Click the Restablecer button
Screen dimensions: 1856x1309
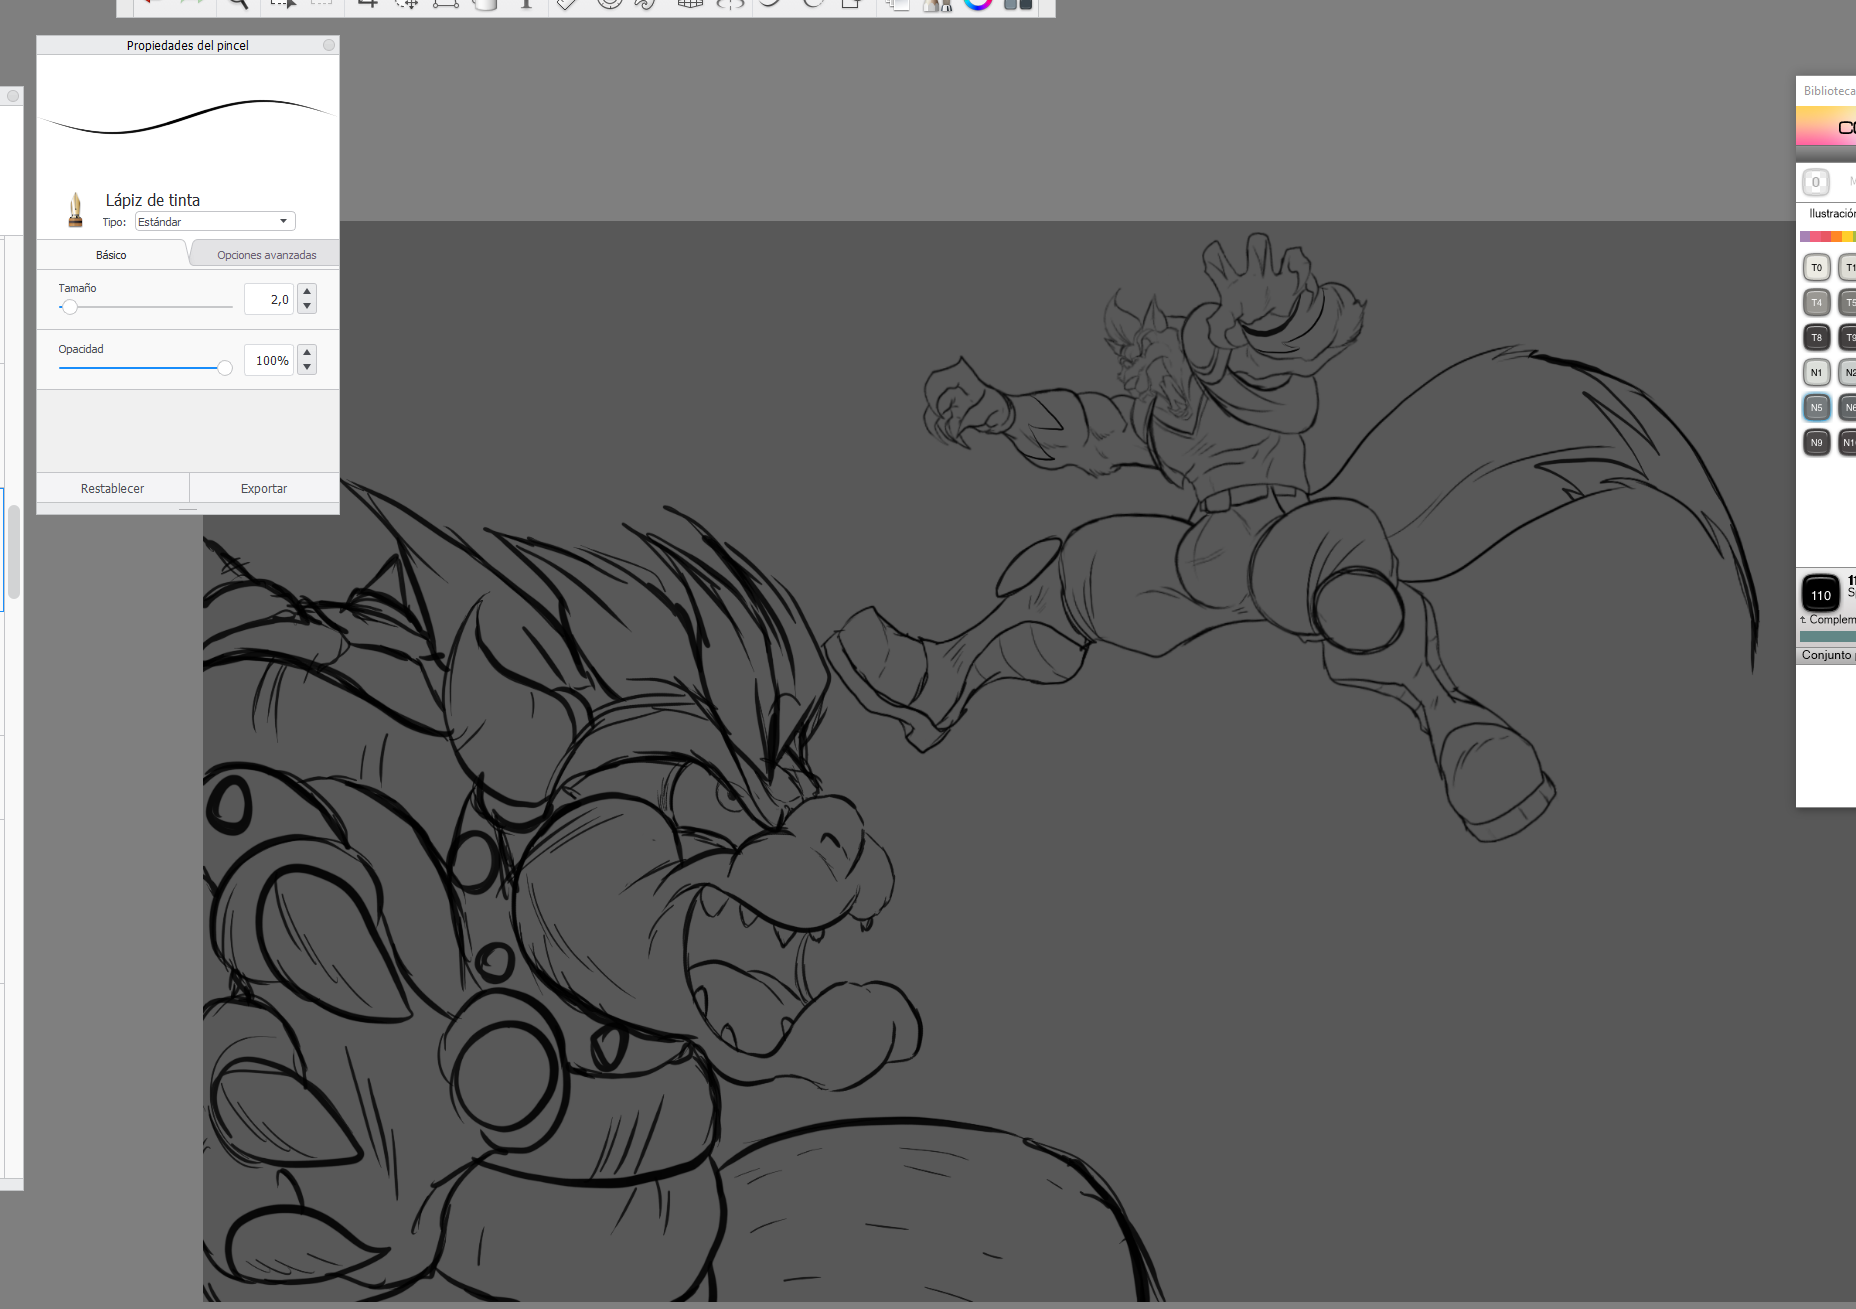[112, 488]
